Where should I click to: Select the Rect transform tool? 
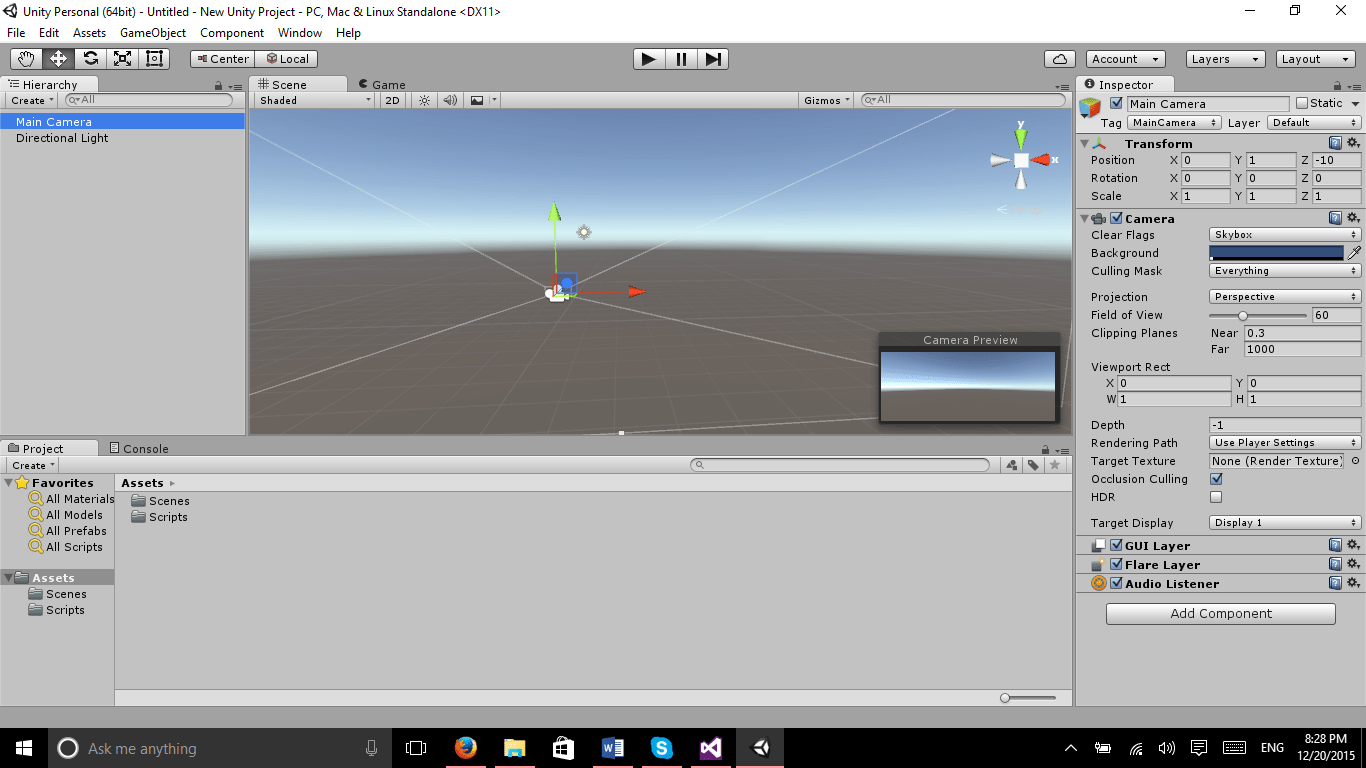(153, 58)
